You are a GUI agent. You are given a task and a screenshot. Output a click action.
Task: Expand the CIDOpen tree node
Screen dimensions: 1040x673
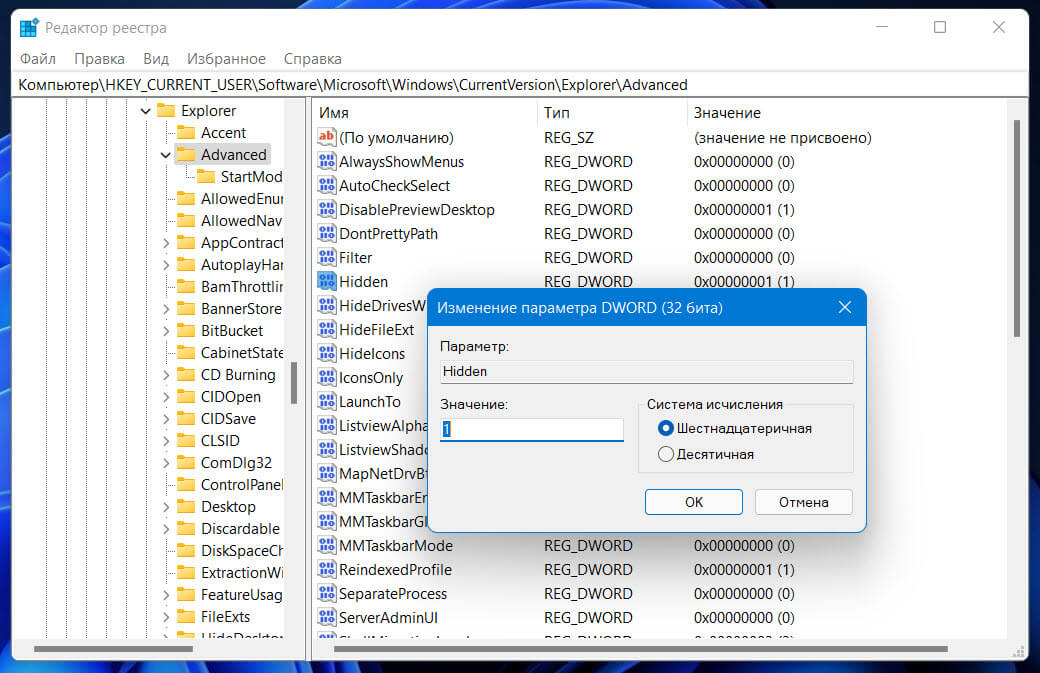166,397
